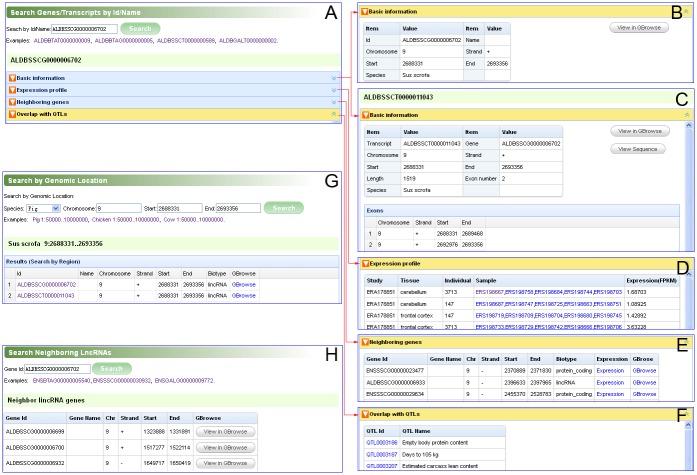
Task: Click orange icon on Neighboring genes header in panel E
Action: click(365, 343)
